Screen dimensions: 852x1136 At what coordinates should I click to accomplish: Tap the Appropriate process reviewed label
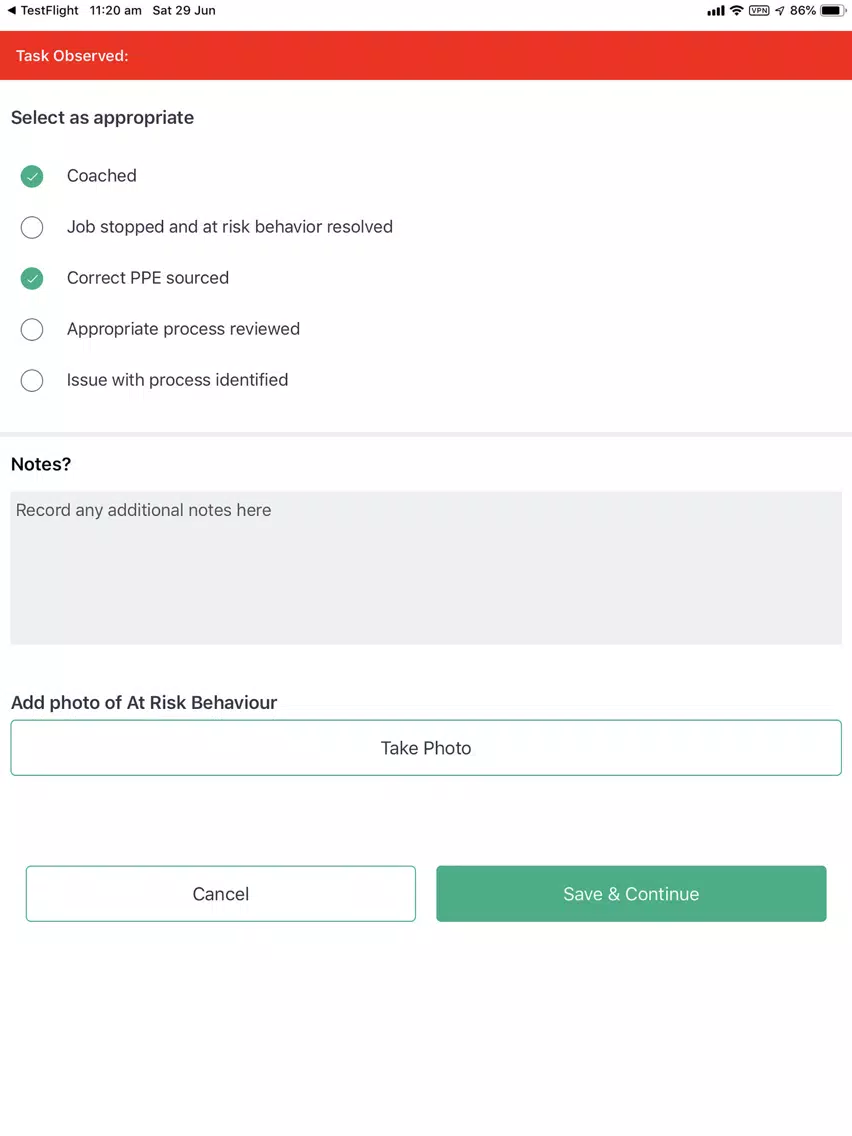coord(183,329)
